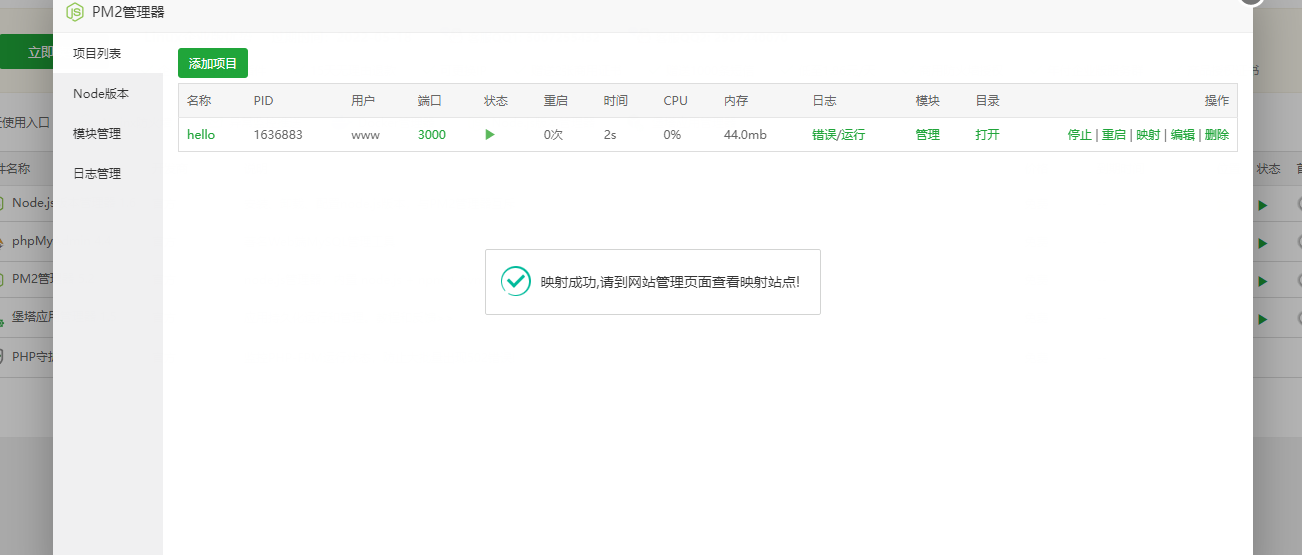The height and width of the screenshot is (555, 1302).
Task: Click user cell www
Action: tap(365, 134)
